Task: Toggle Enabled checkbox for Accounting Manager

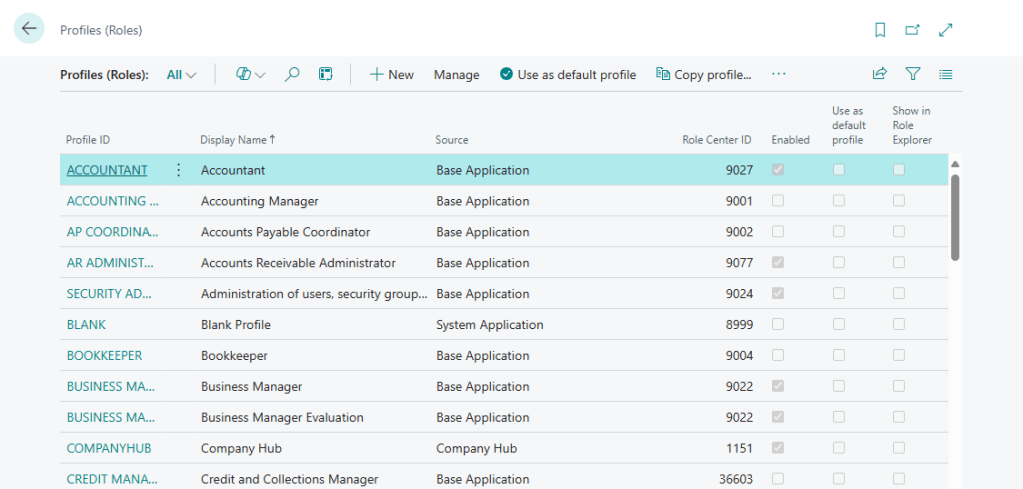Action: pyautogui.click(x=778, y=201)
